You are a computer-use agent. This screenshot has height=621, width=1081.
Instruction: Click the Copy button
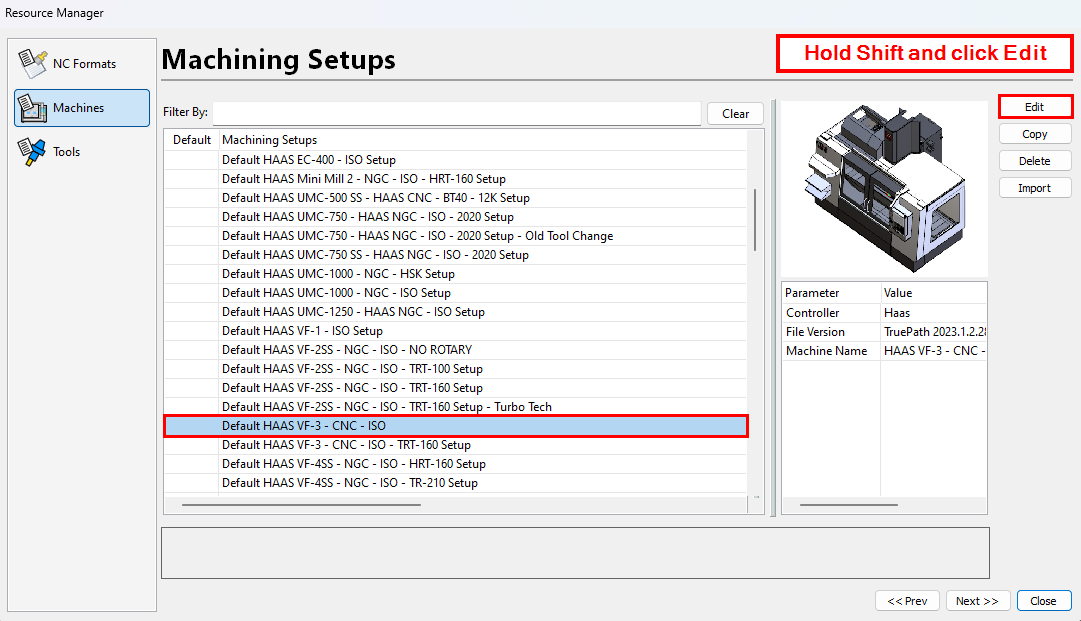1035,134
